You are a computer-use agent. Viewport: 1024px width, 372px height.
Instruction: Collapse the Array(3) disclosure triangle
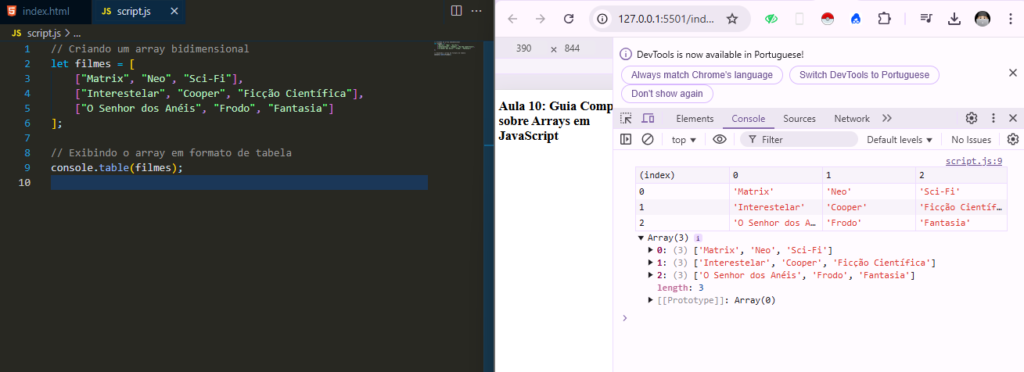641,238
